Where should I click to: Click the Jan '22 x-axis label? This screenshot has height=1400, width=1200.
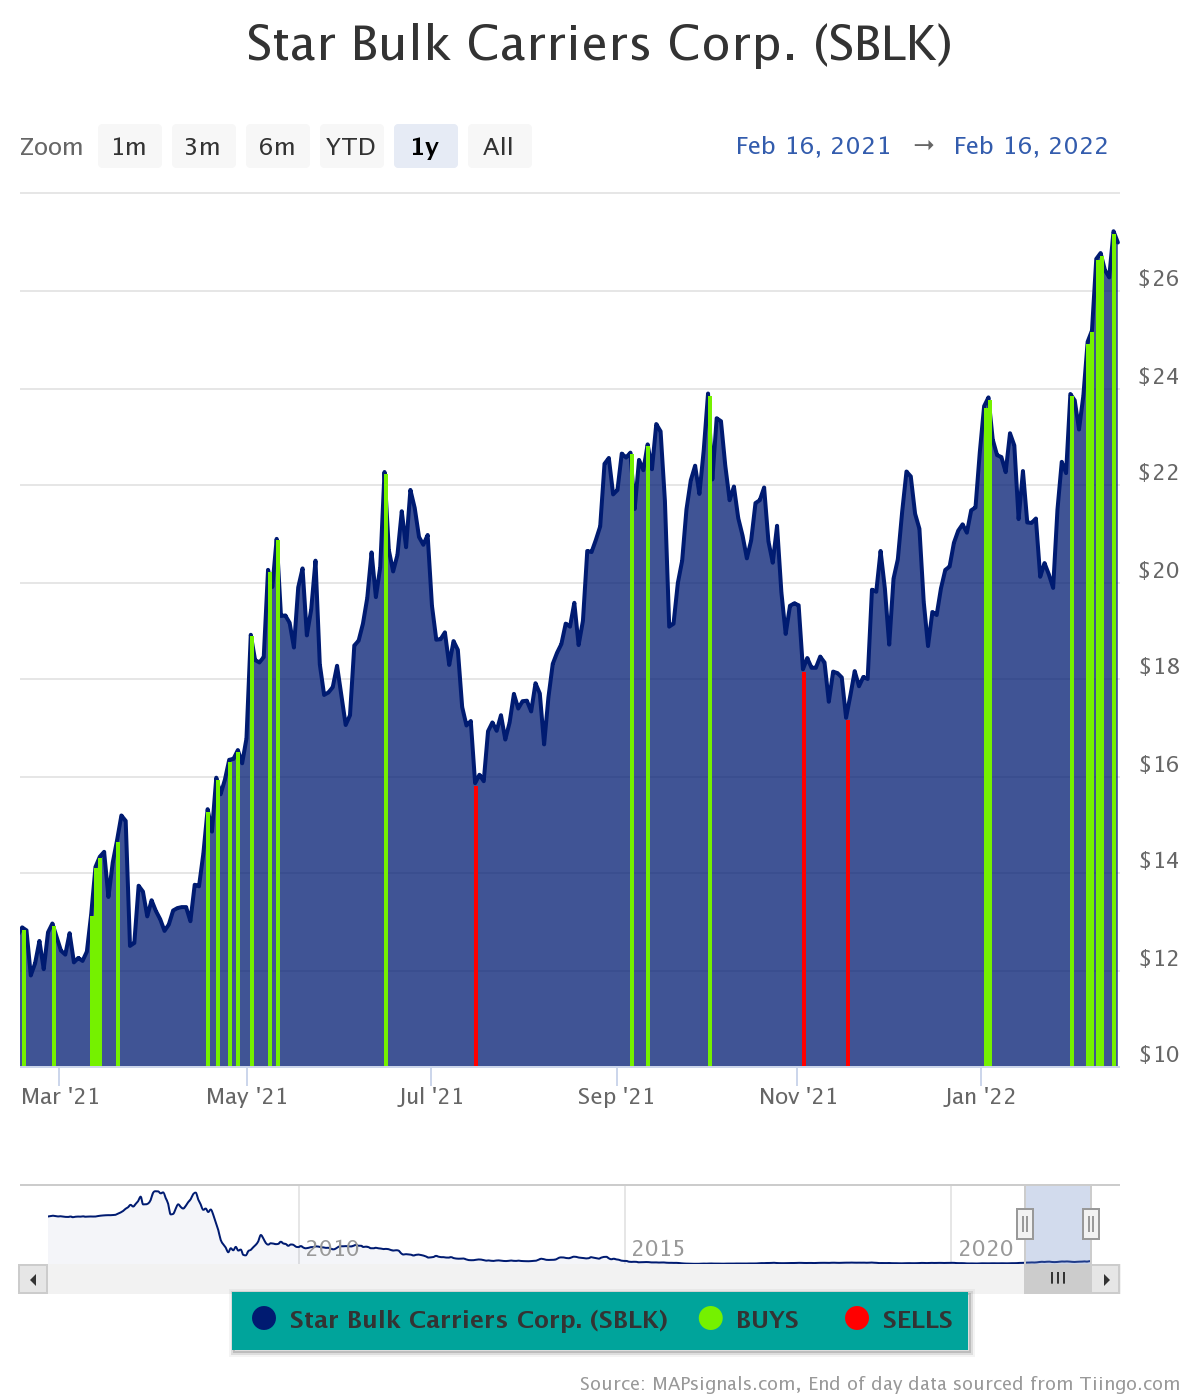[980, 1096]
